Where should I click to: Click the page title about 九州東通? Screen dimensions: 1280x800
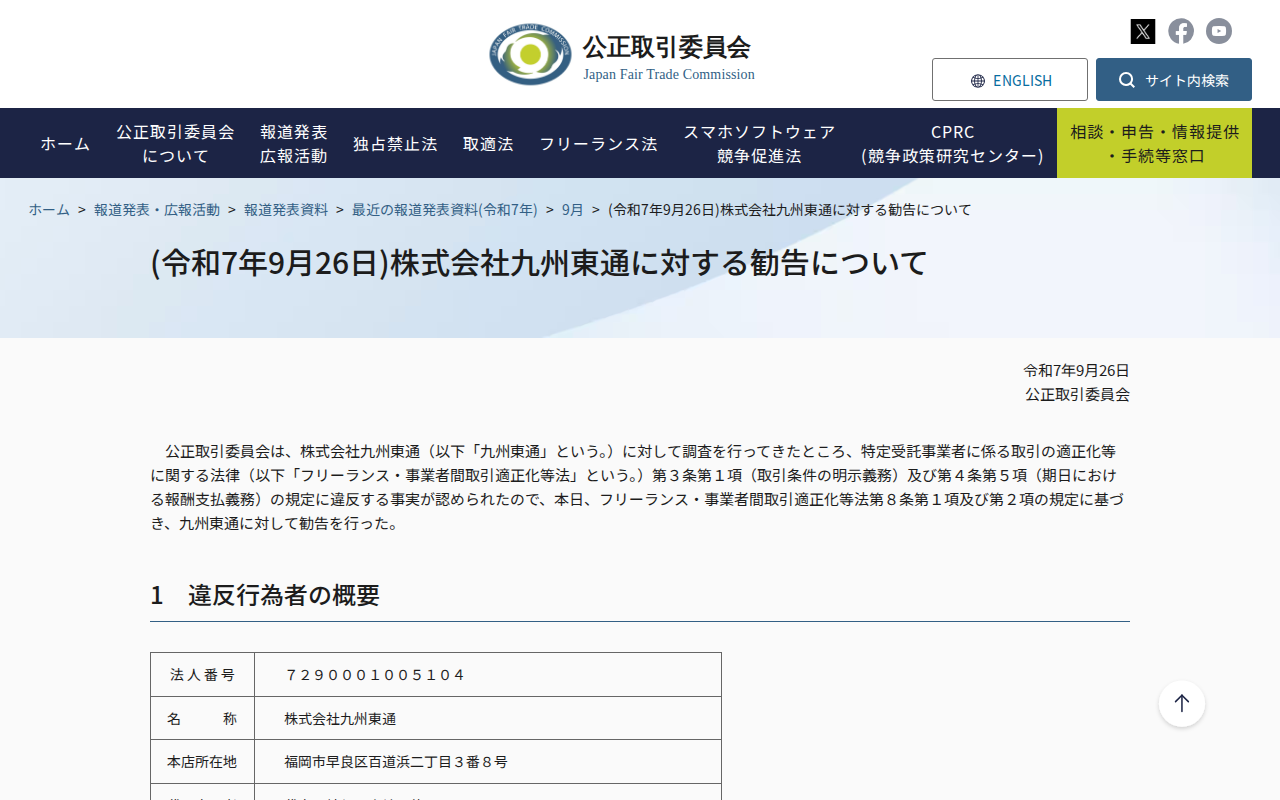(539, 263)
